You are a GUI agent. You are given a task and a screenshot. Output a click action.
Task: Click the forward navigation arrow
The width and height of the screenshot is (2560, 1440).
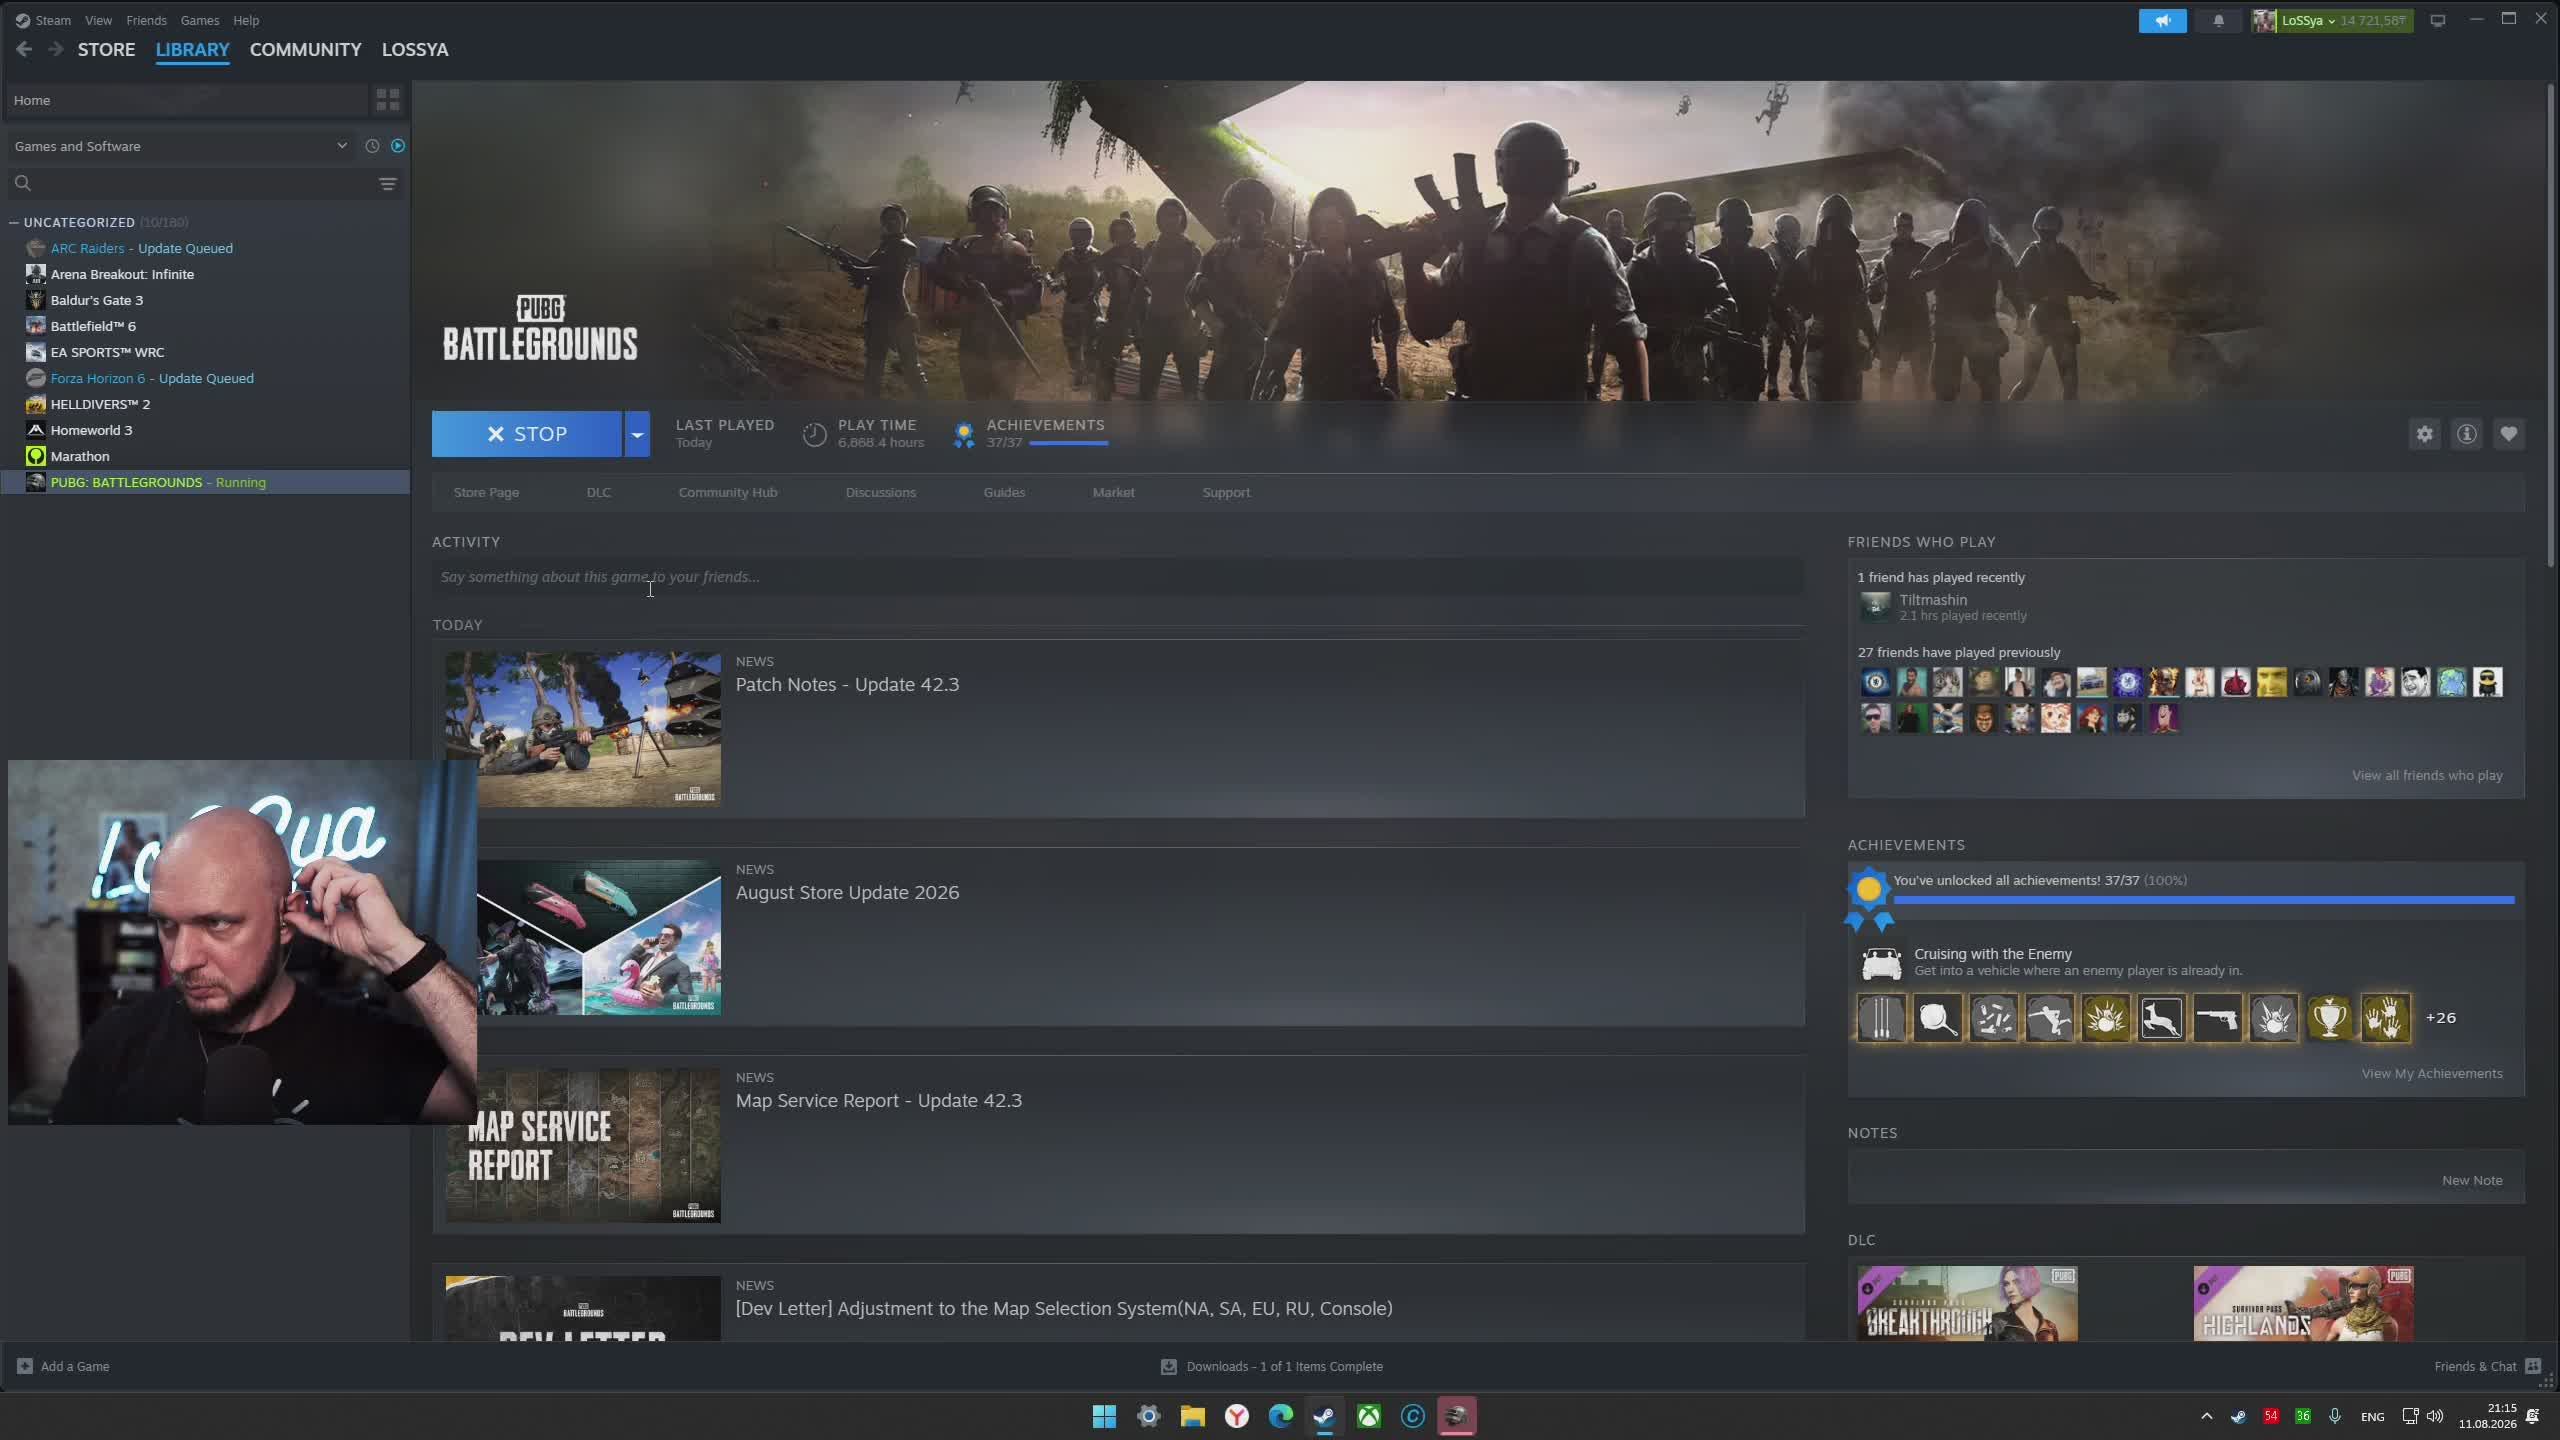click(56, 49)
